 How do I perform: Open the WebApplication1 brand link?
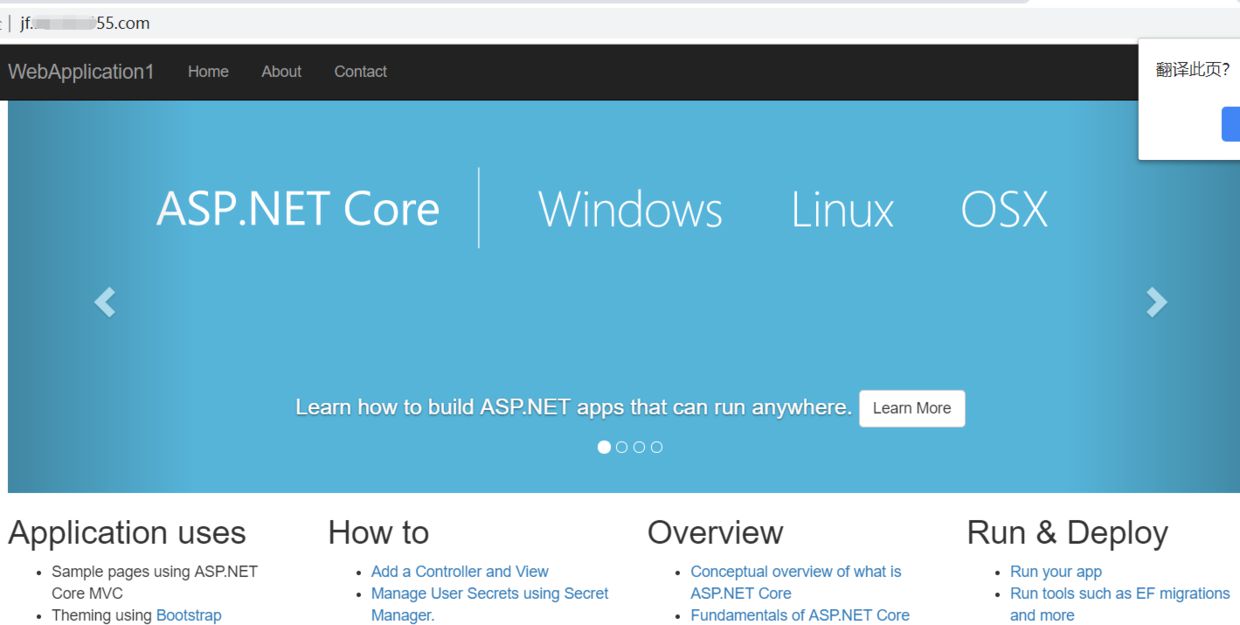[x=81, y=72]
